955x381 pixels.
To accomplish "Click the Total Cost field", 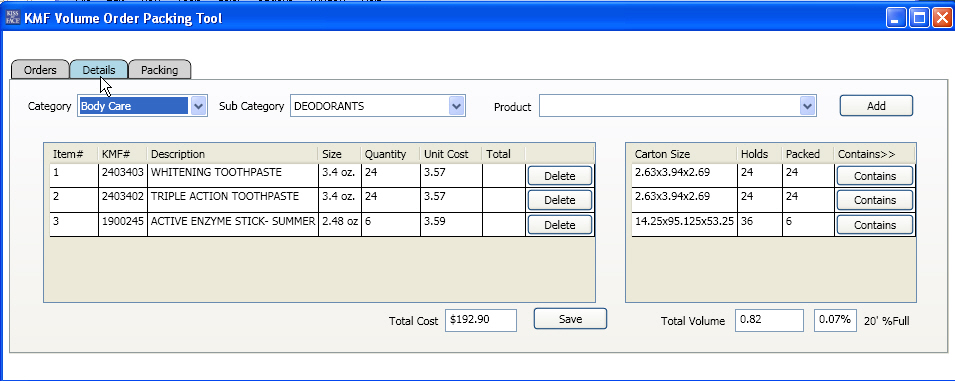I will [481, 320].
